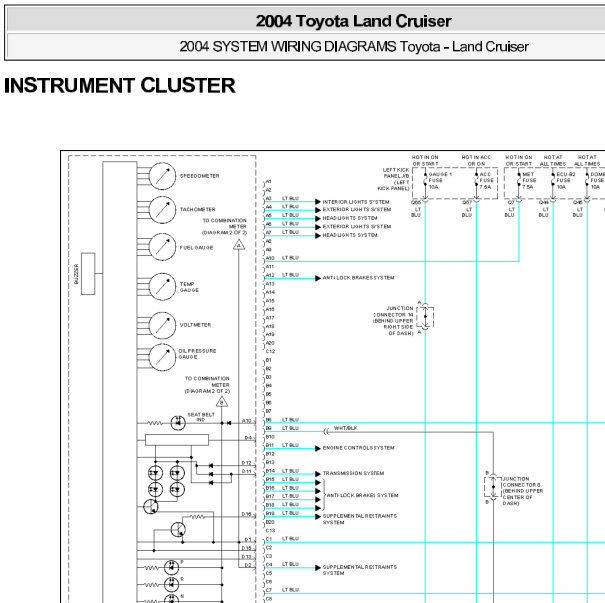Click the '2004 SYSTEM WIRING DIAGRAMS' subtitle line
This screenshot has height=603, width=605.
coord(354,47)
